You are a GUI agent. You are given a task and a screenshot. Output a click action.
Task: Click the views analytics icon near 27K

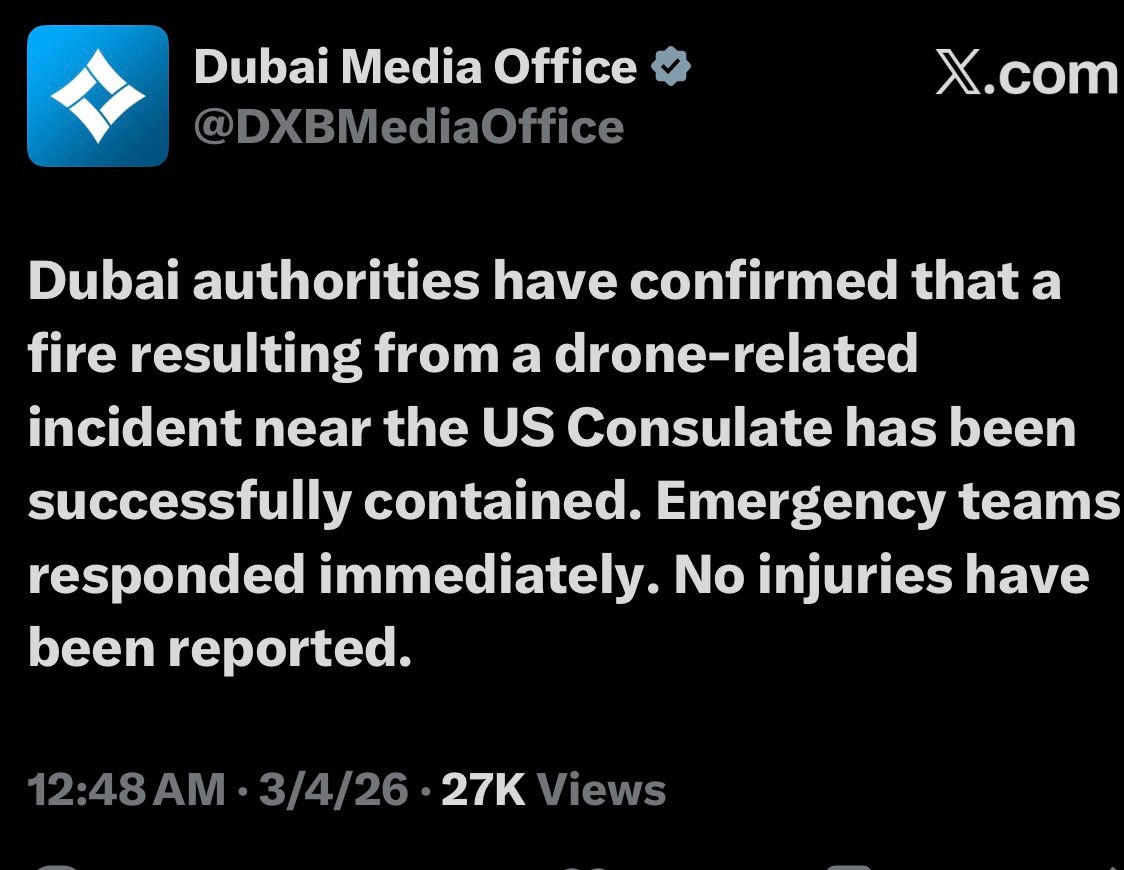point(482,790)
